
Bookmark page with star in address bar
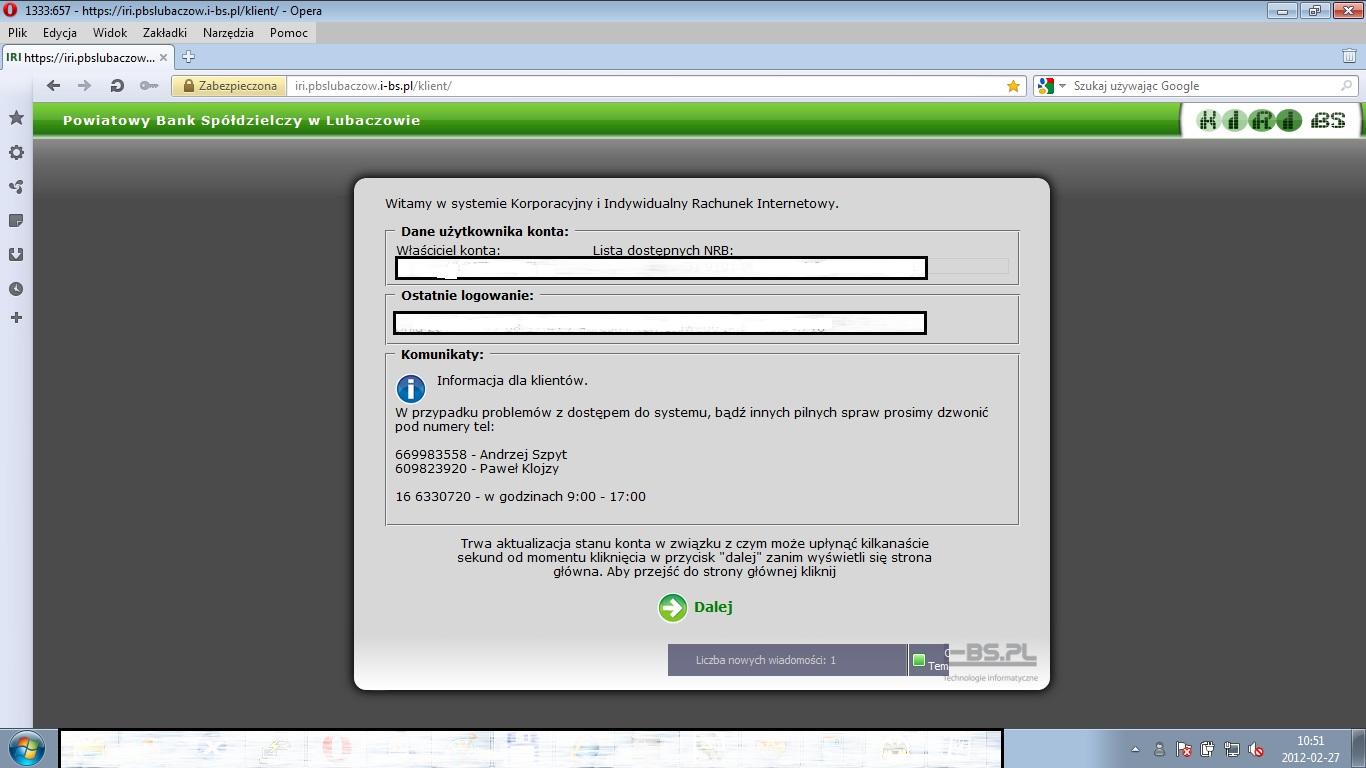pyautogui.click(x=1014, y=86)
